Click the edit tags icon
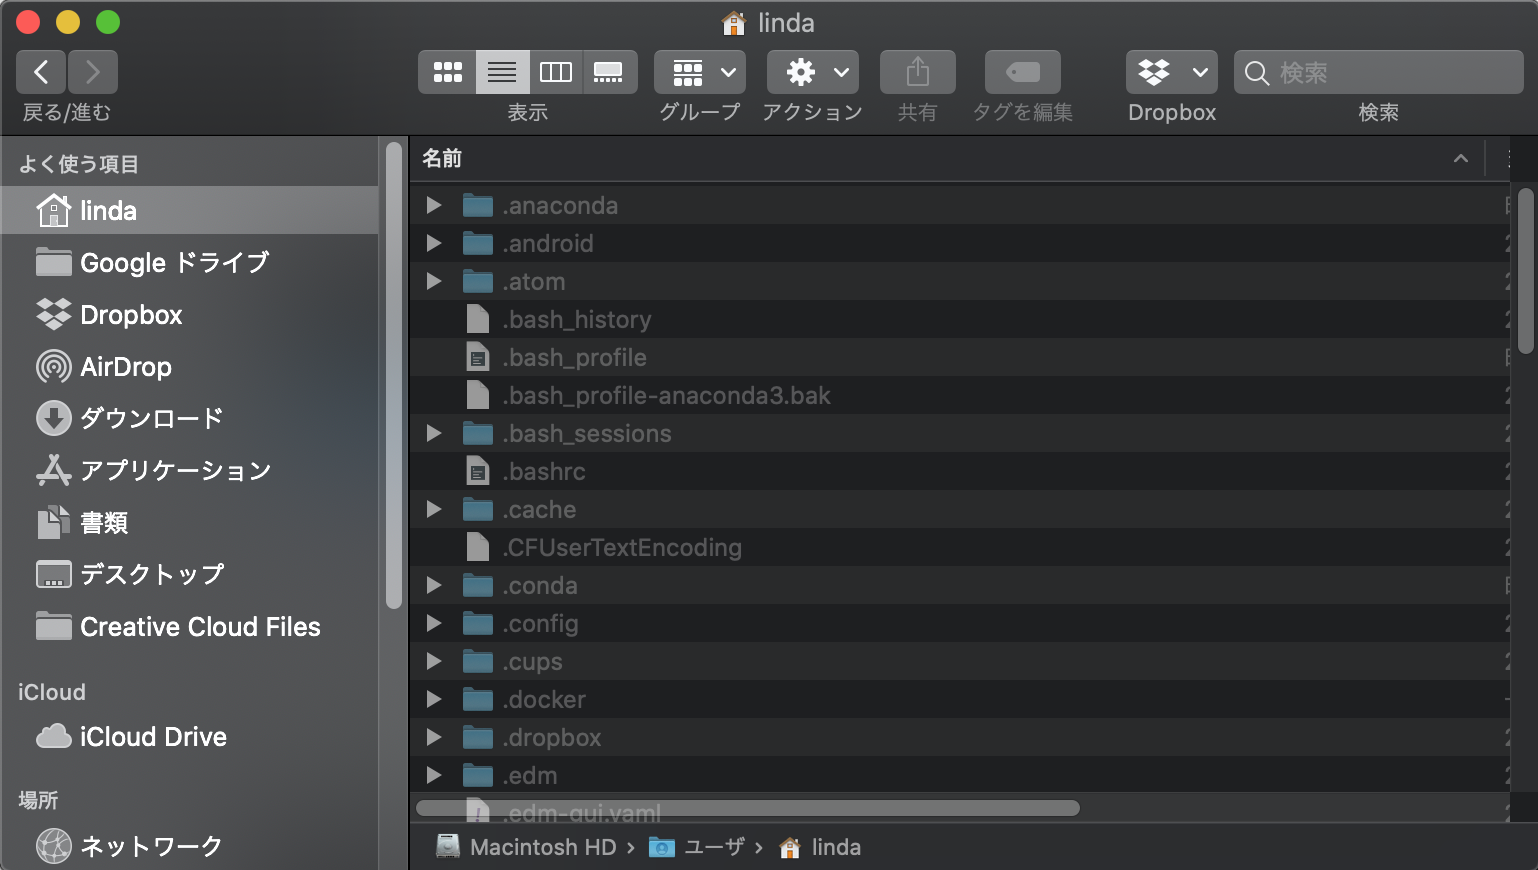This screenshot has width=1538, height=870. pyautogui.click(x=1022, y=72)
